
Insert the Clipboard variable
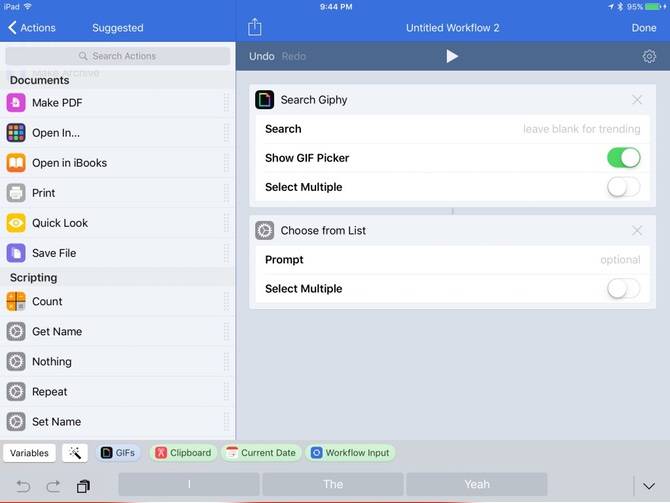tap(183, 453)
